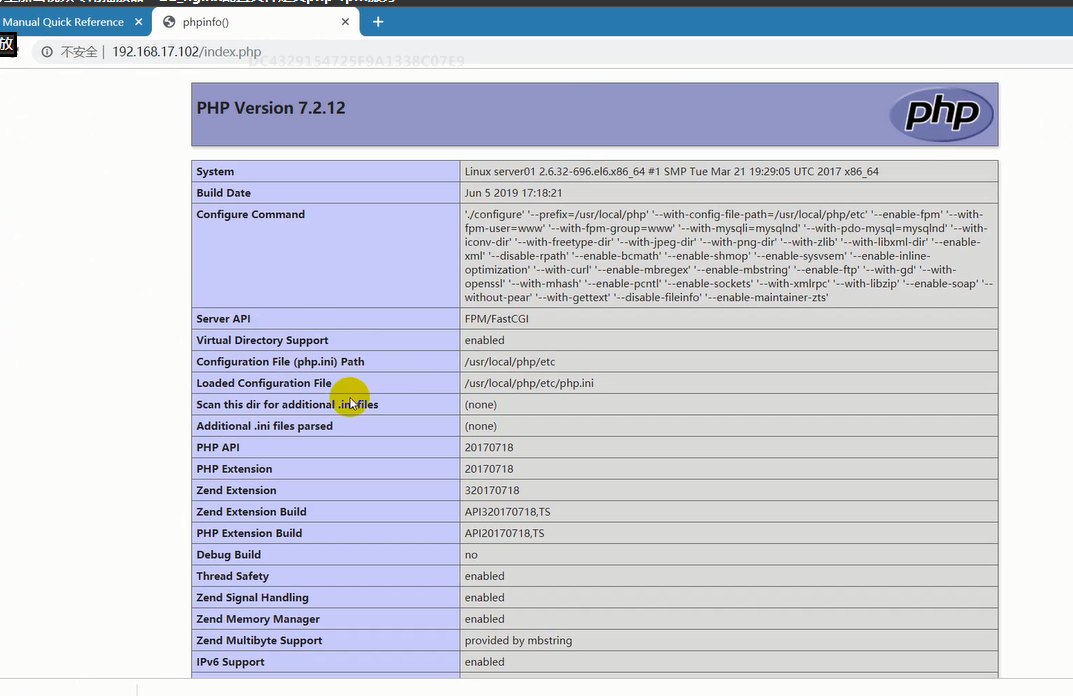The height and width of the screenshot is (696, 1073).
Task: Select the Zend Extension label
Action: [236, 491]
